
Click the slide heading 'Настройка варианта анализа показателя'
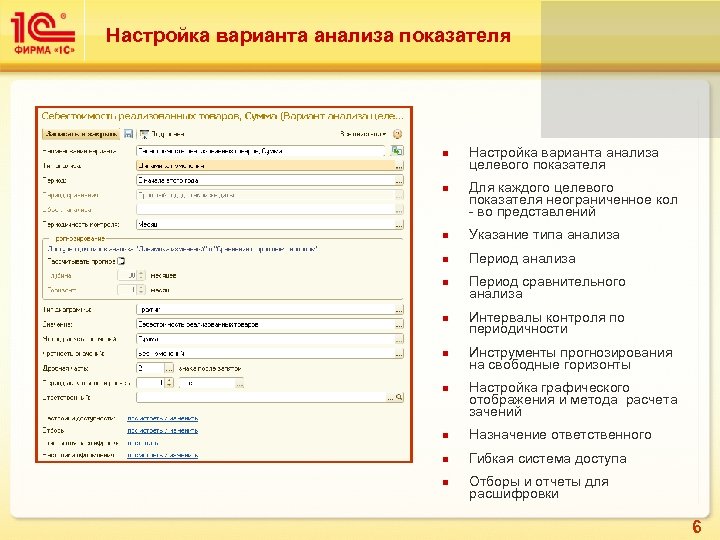[308, 35]
